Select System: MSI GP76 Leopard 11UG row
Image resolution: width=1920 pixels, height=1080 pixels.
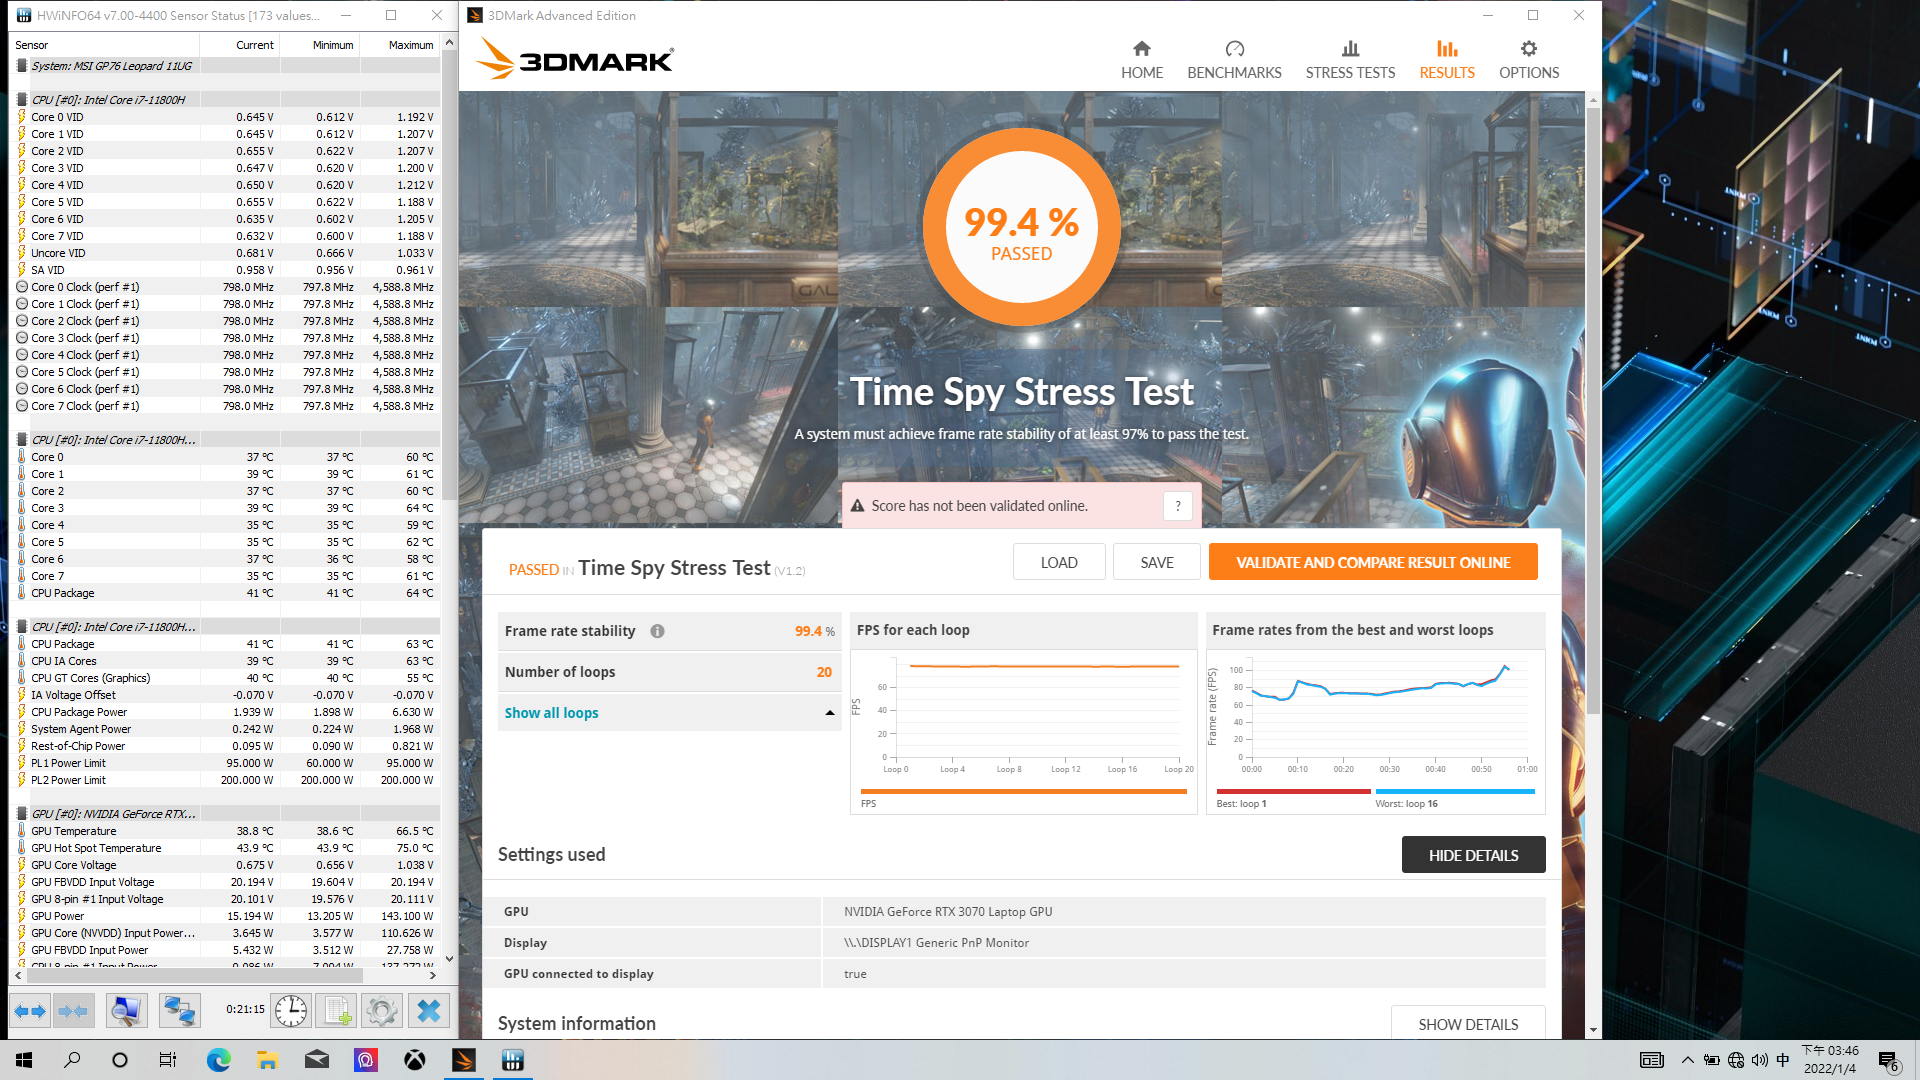[x=225, y=66]
